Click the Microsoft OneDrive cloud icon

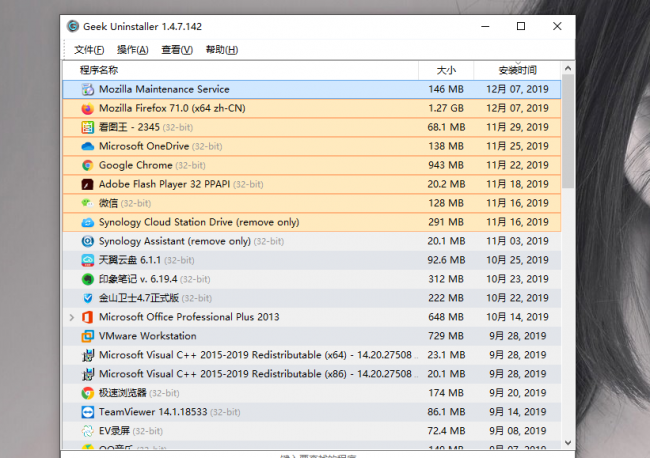87,146
